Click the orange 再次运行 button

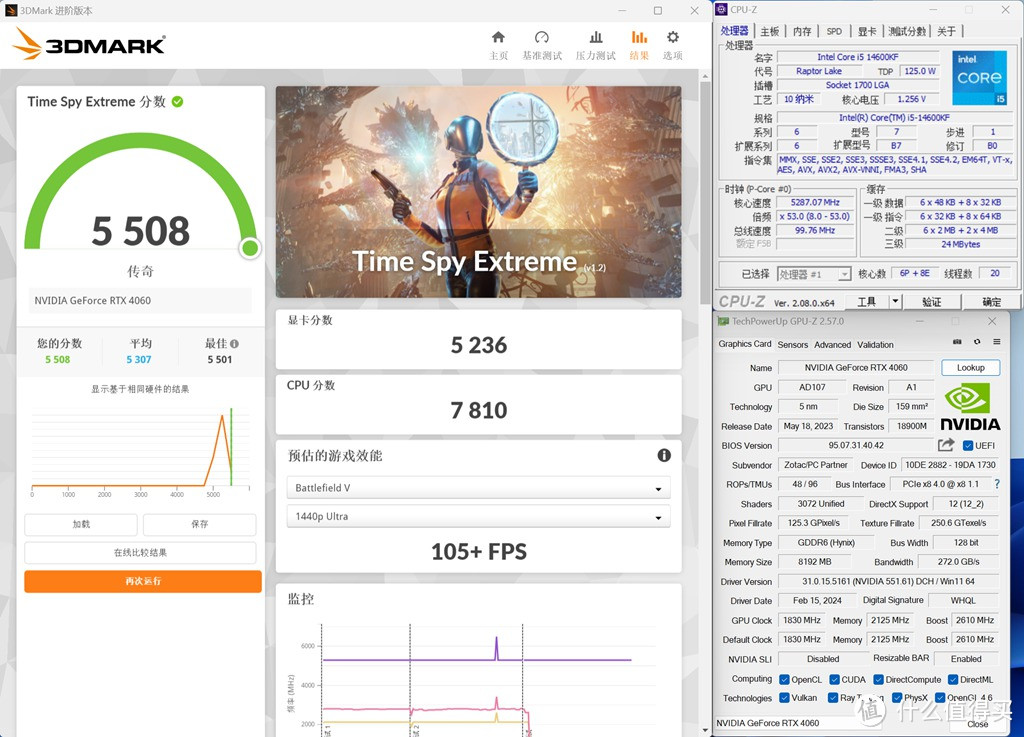pyautogui.click(x=143, y=581)
